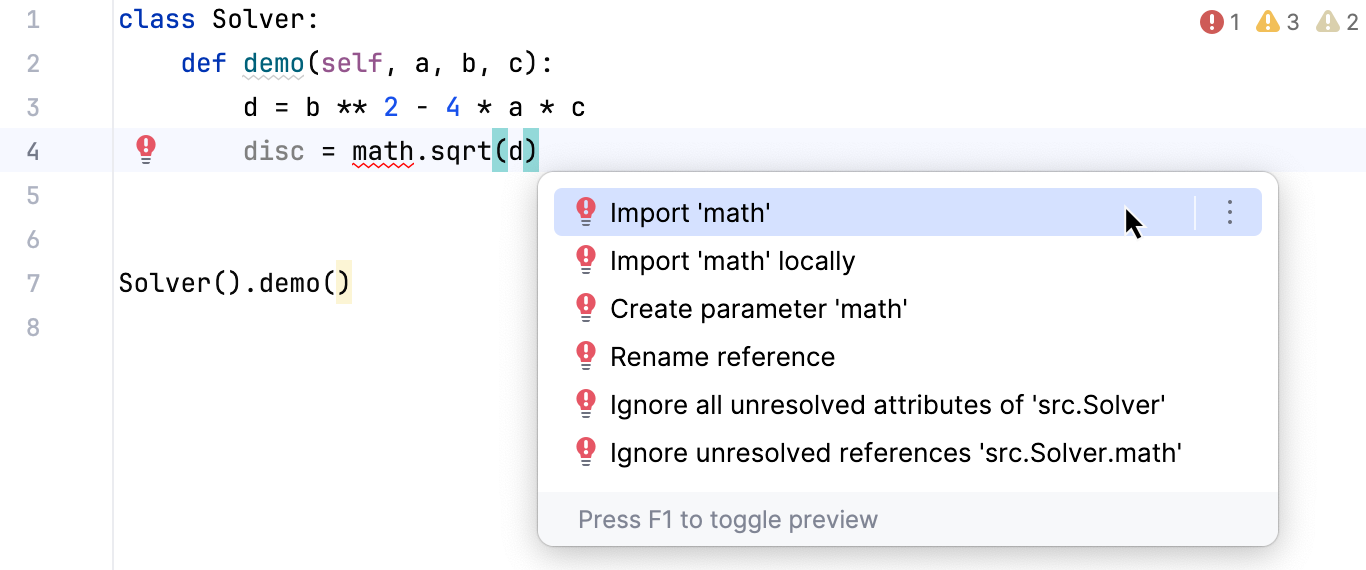1366x570 pixels.
Task: Click the Press F1 to toggle preview hint
Action: click(728, 520)
